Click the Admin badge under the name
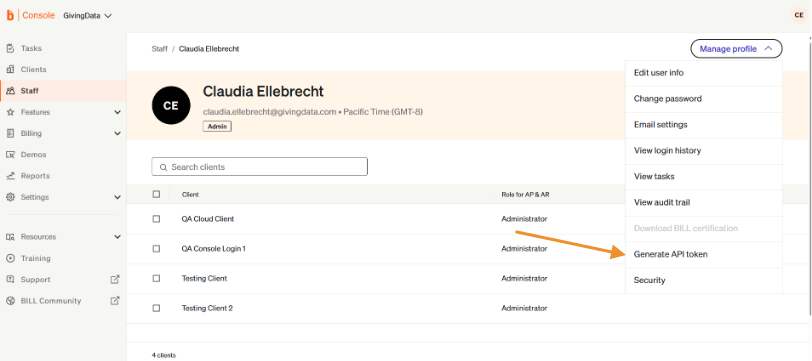This screenshot has width=812, height=361. [217, 126]
